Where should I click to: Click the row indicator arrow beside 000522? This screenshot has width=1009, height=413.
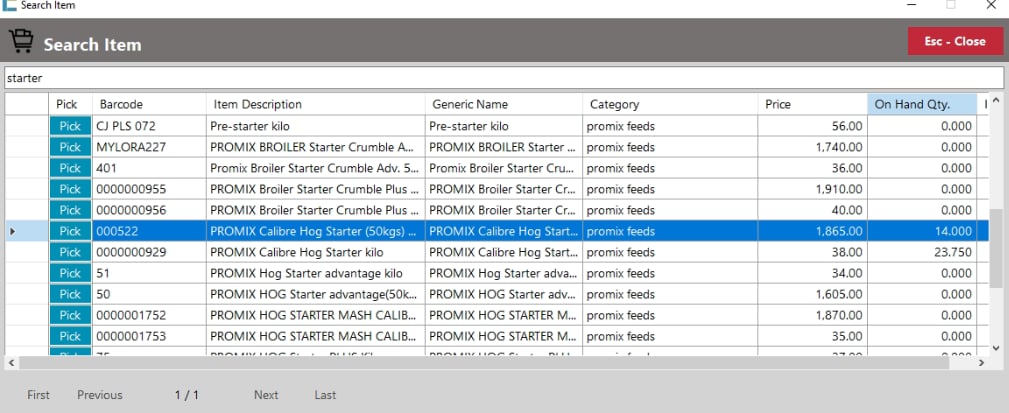[x=12, y=231]
